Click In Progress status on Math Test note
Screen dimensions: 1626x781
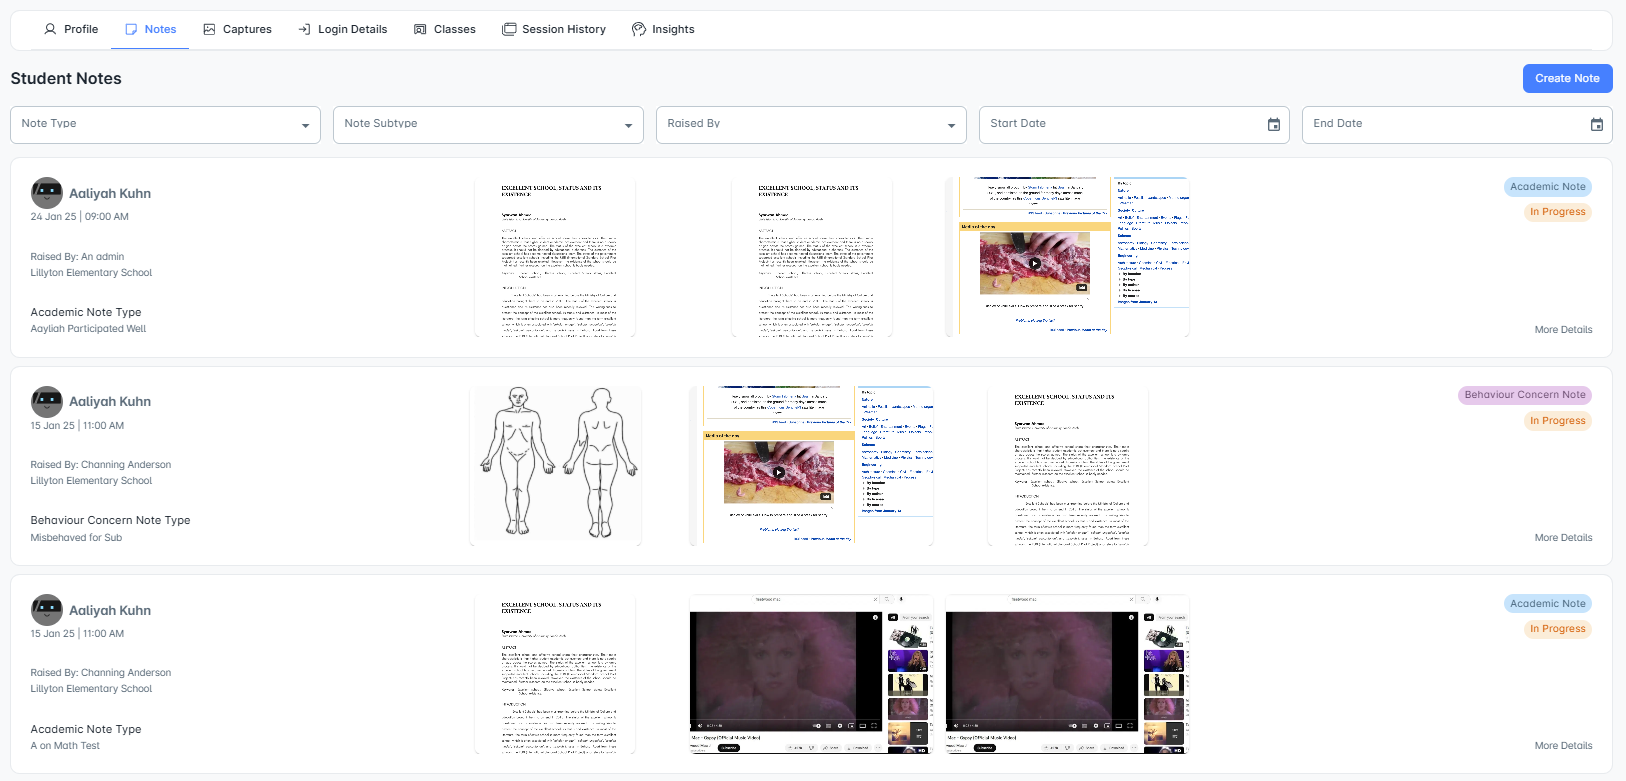(x=1558, y=629)
